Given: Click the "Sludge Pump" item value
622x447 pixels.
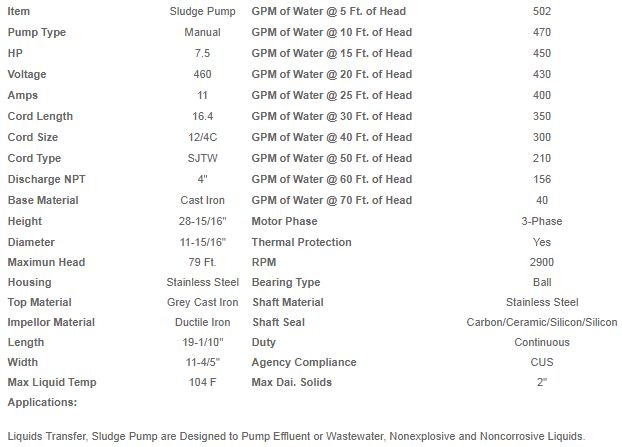Looking at the screenshot, I should click(202, 11).
